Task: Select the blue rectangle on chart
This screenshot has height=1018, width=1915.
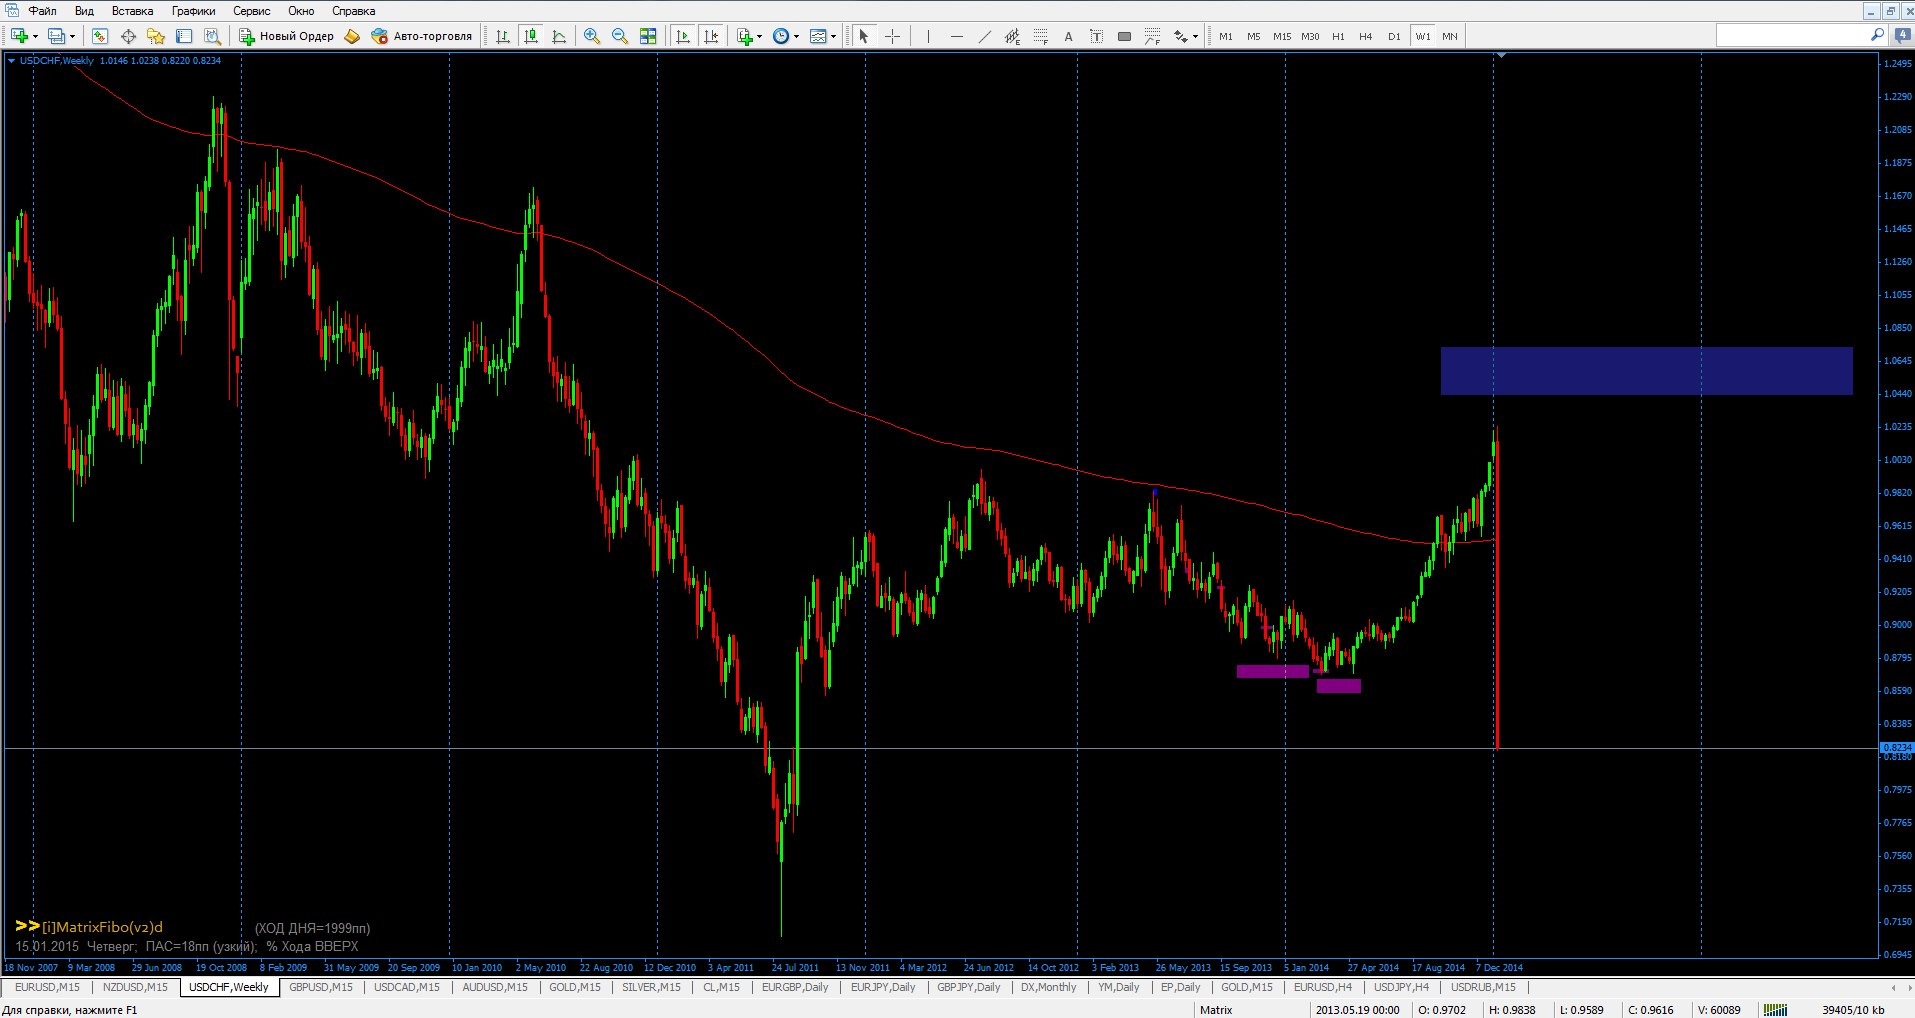Action: click(1646, 371)
